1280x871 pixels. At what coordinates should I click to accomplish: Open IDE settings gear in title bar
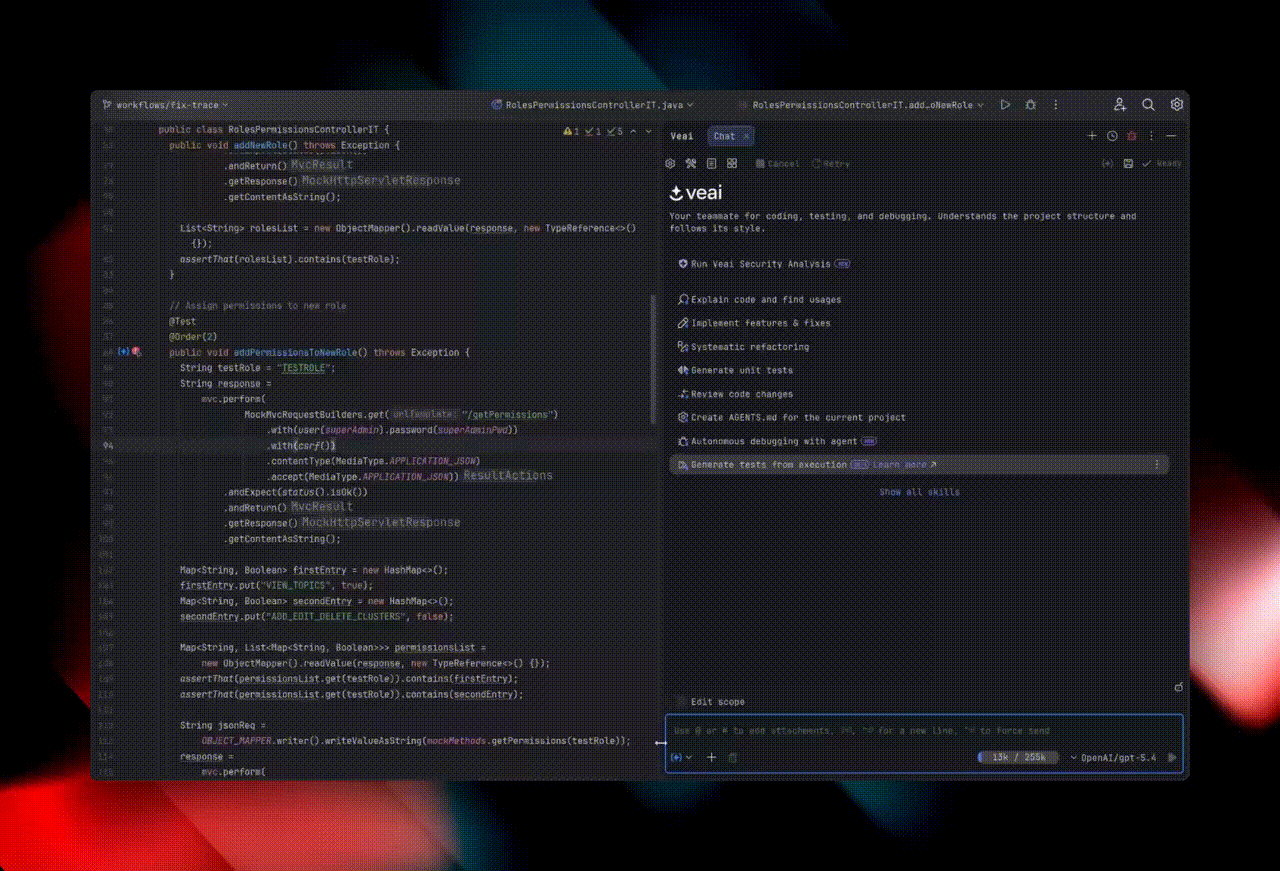click(1177, 104)
